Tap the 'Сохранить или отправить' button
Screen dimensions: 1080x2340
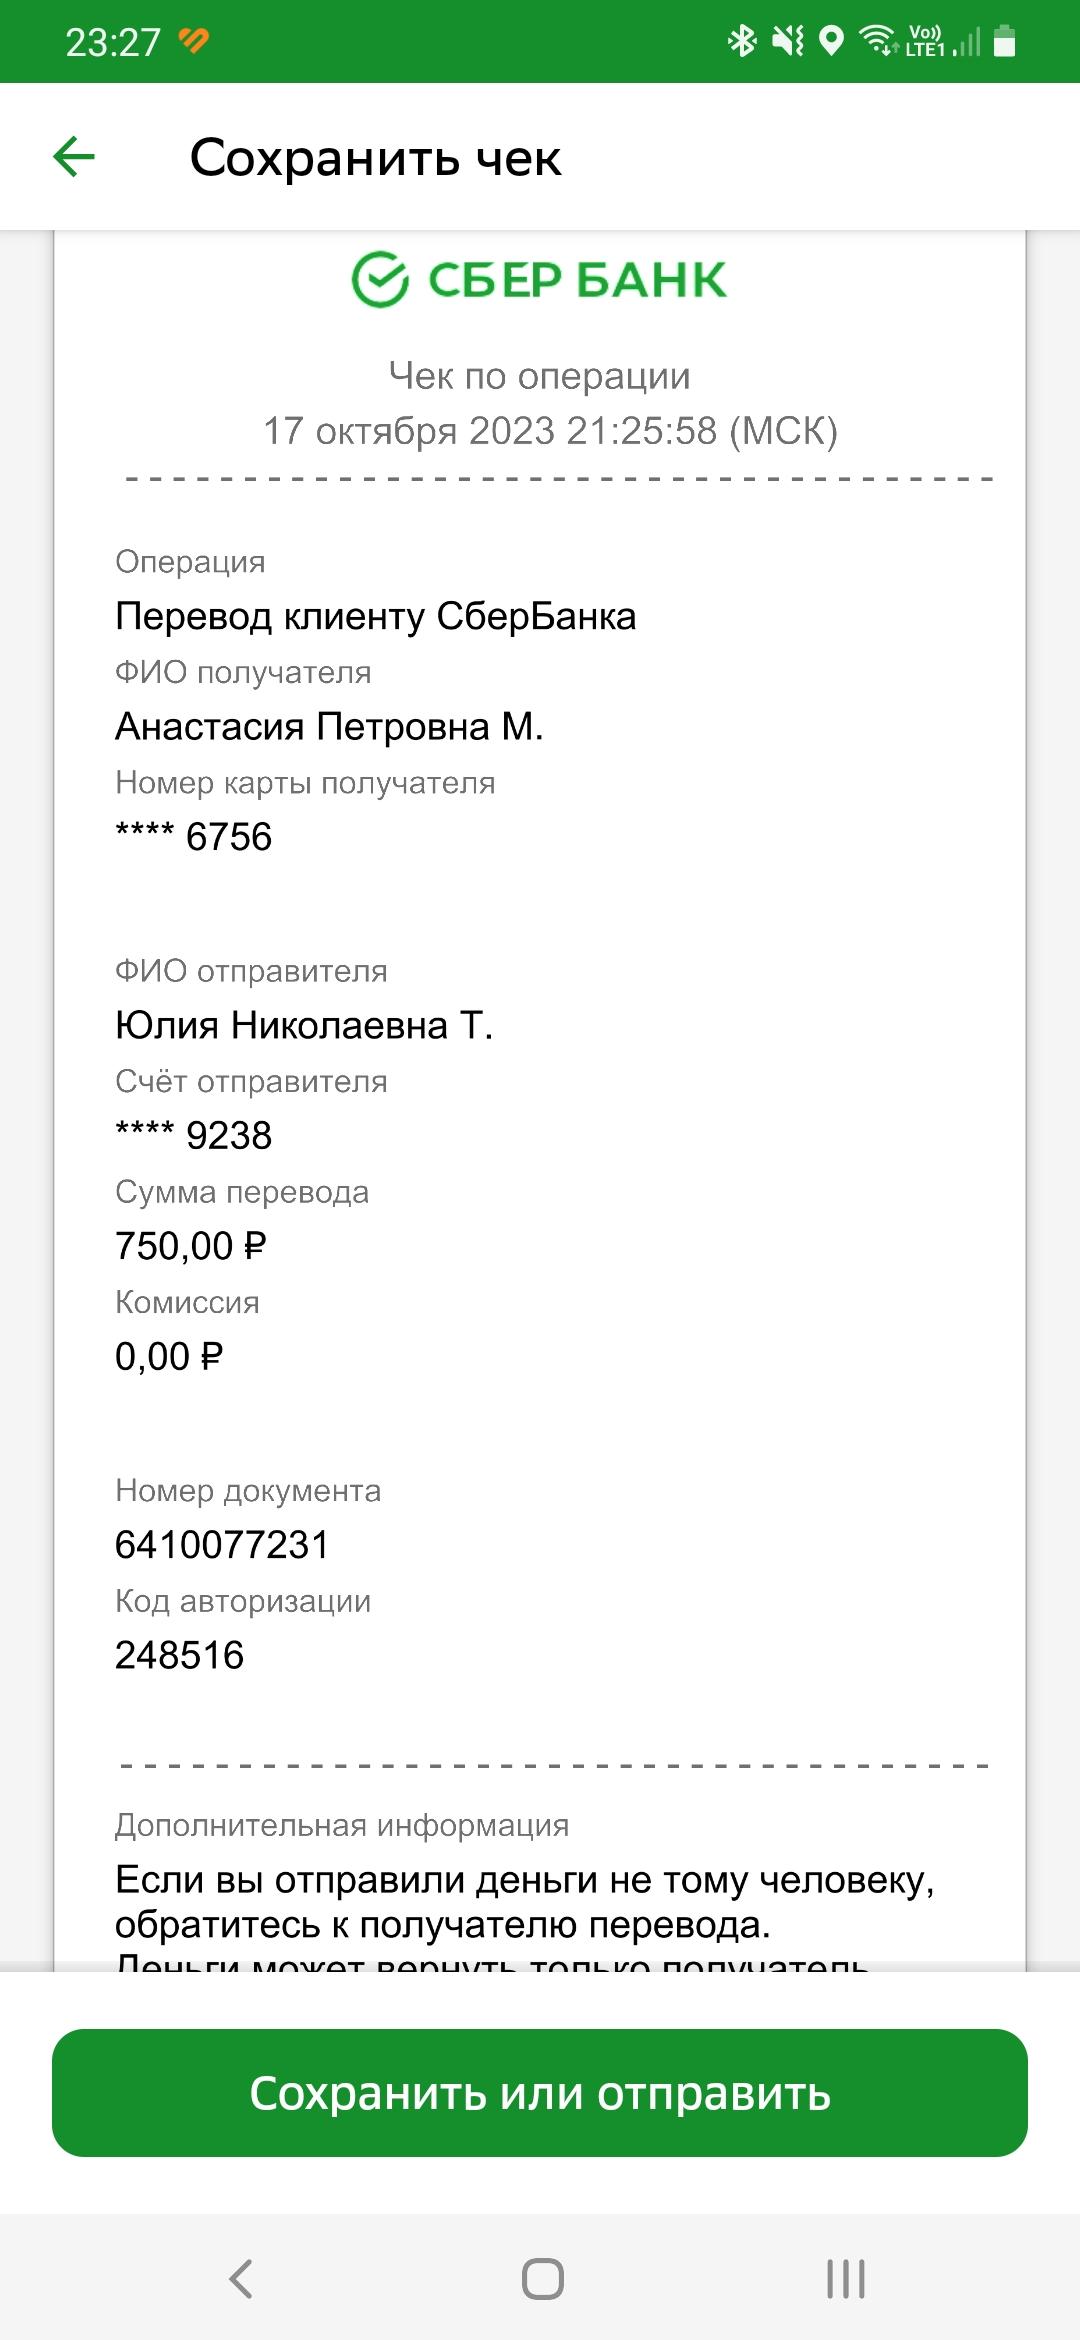(x=540, y=2093)
